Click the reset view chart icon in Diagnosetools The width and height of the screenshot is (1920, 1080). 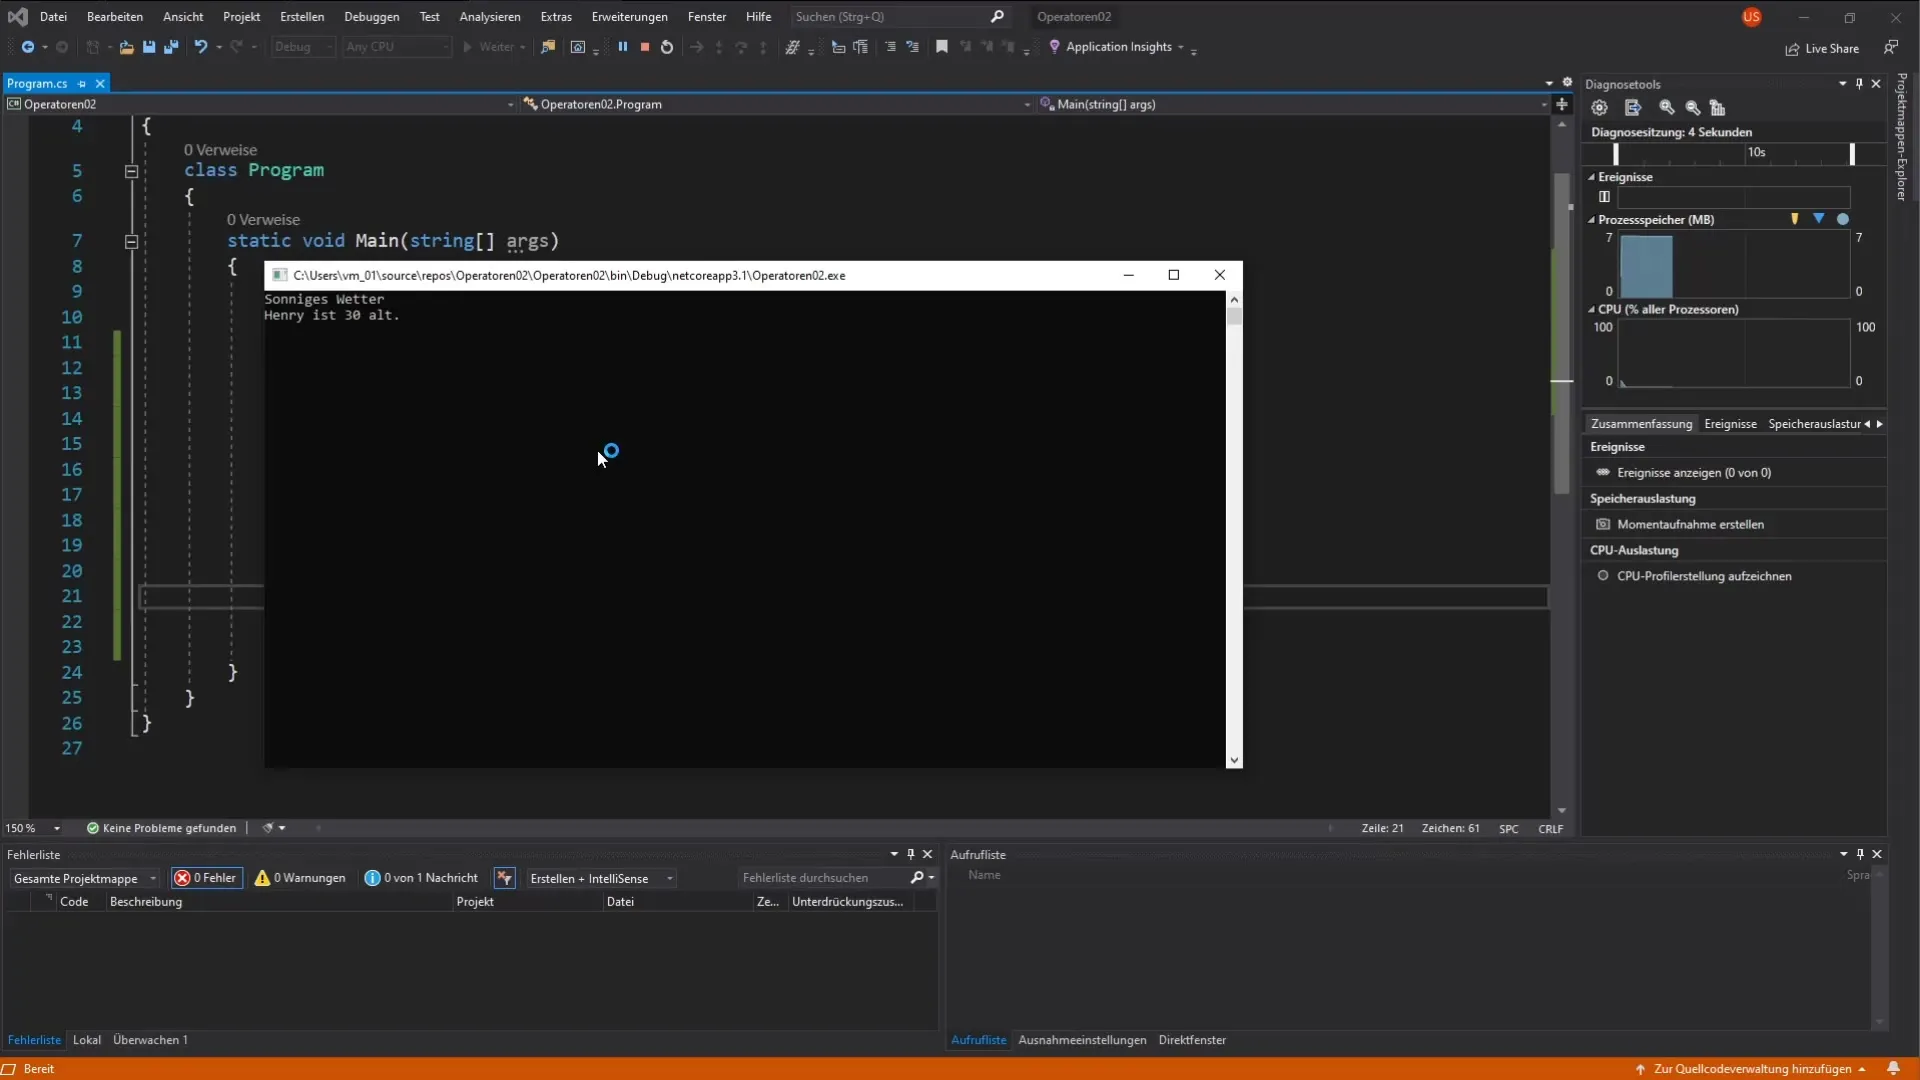point(1717,107)
